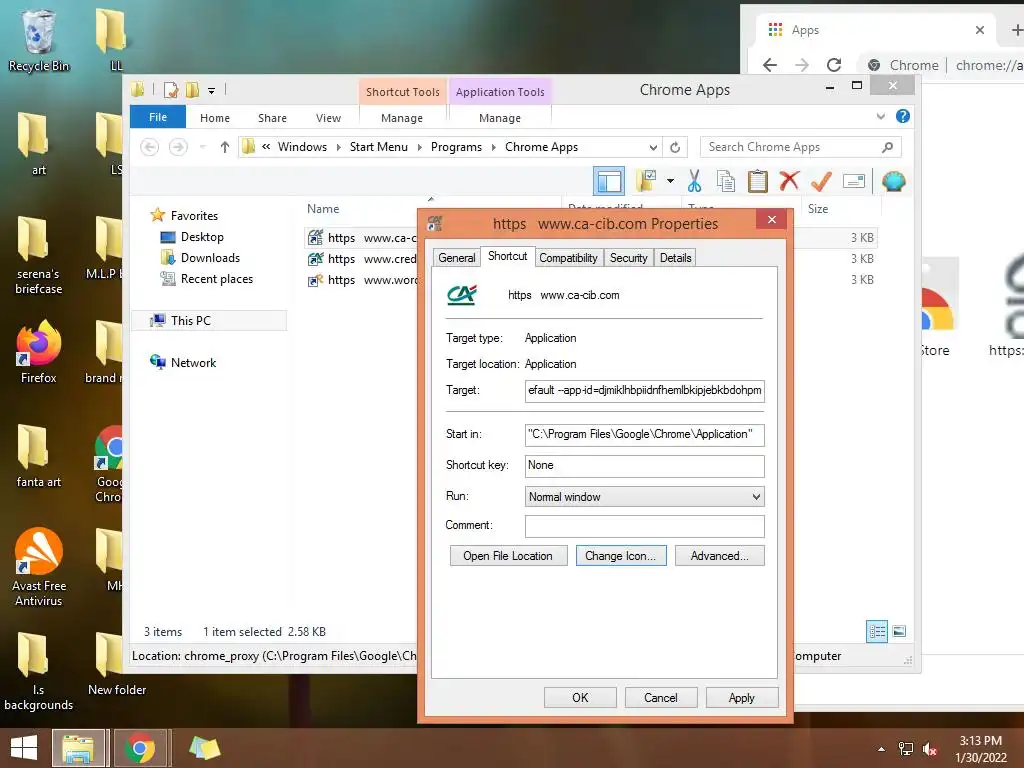Expand the folder options dropdown arrow
This screenshot has height=768, width=1024.
tap(670, 181)
